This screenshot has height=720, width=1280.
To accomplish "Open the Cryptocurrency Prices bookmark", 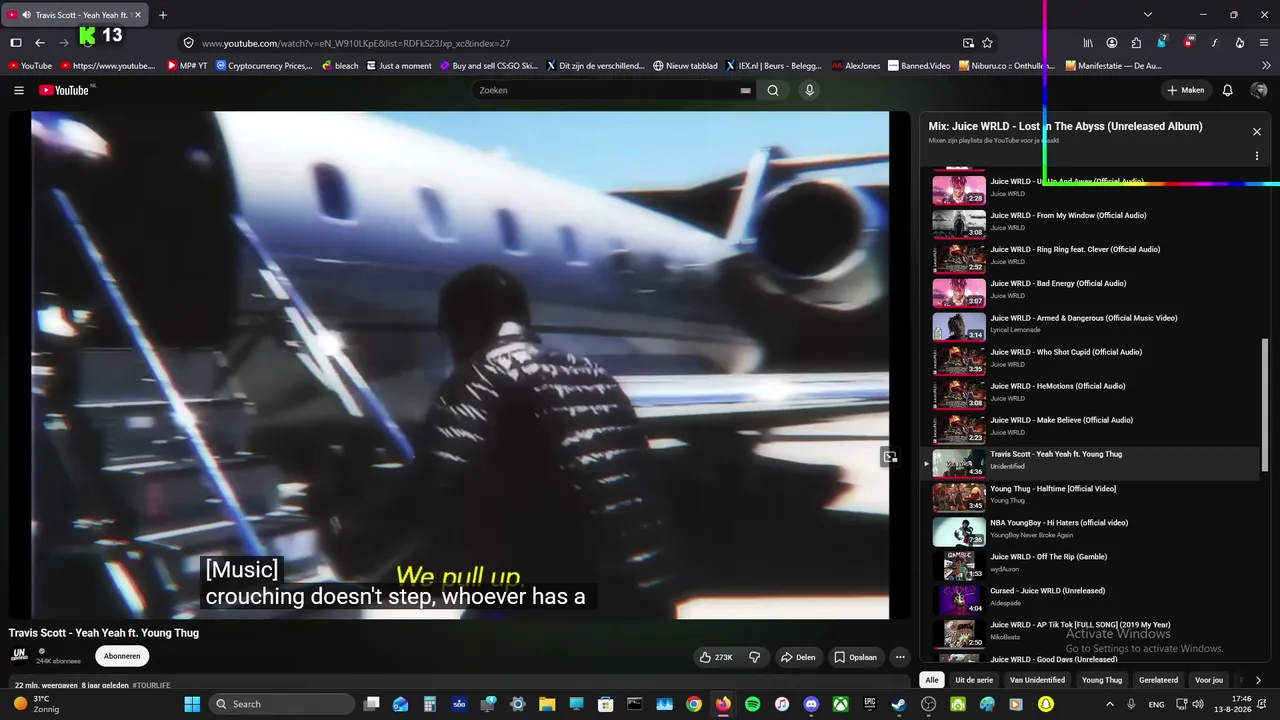I will pyautogui.click(x=264, y=66).
